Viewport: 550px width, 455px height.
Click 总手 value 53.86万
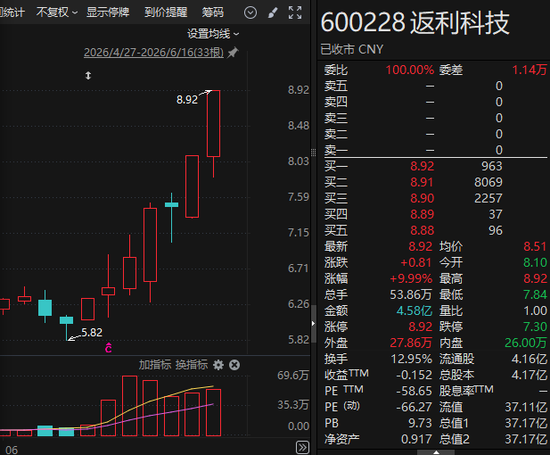click(x=411, y=295)
